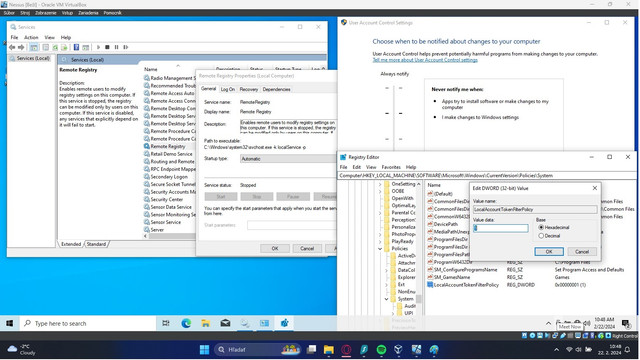Viewport: 640px width, 360px height.
Task: Open Properties icon in Services toolbar
Action: click(46, 47)
